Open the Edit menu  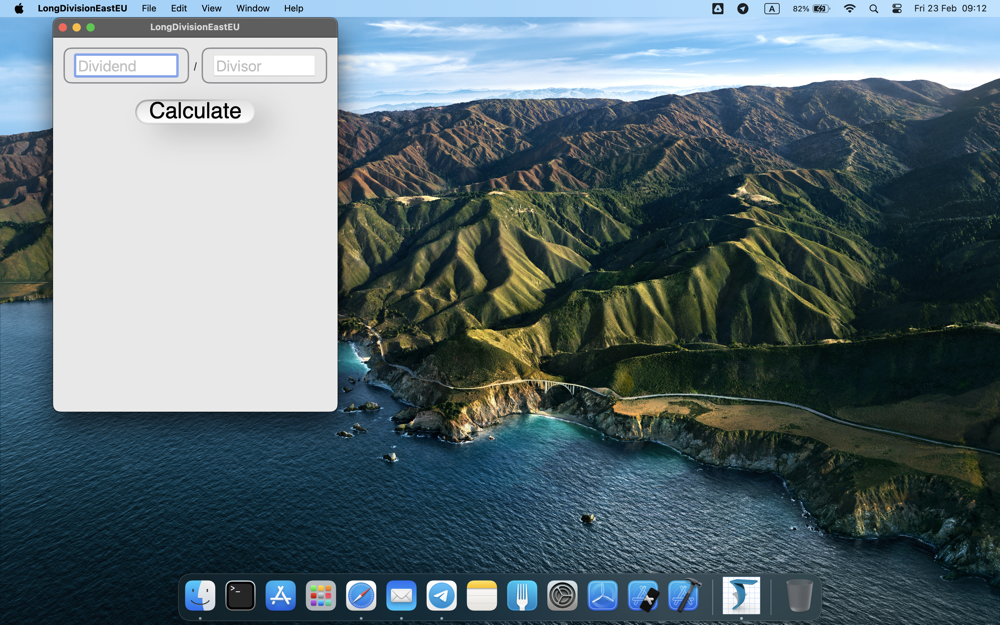pos(179,8)
